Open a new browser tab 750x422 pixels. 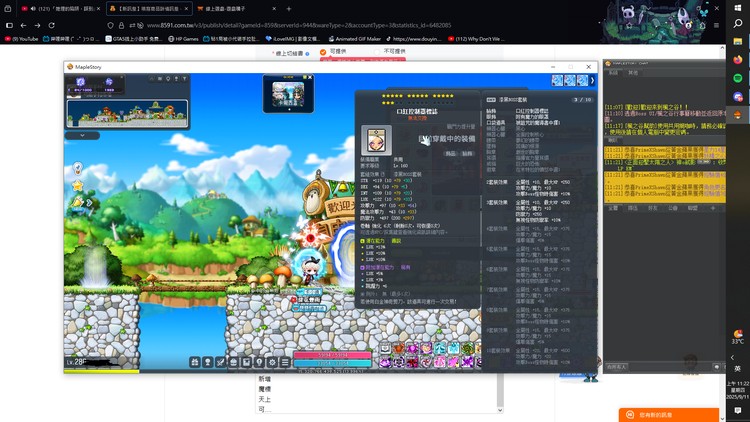point(288,9)
